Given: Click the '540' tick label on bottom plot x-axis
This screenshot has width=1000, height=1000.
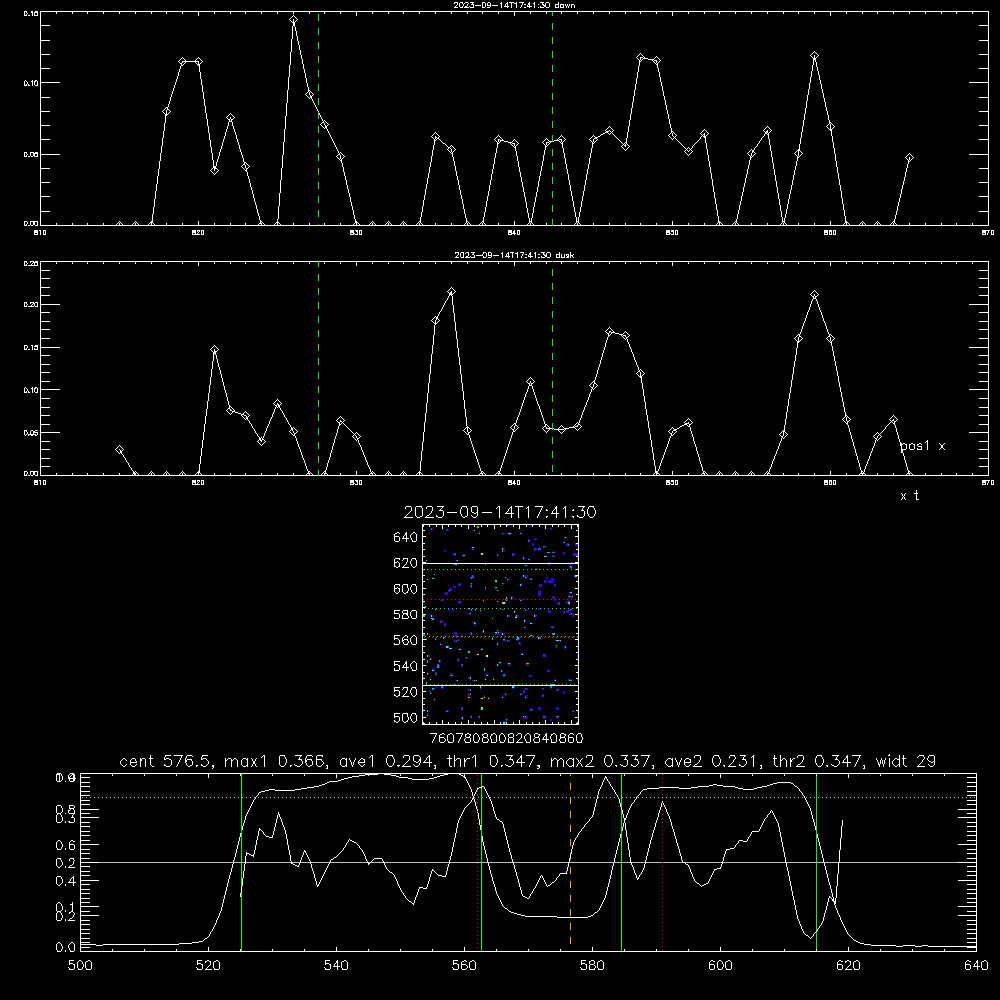Looking at the screenshot, I should (x=336, y=966).
